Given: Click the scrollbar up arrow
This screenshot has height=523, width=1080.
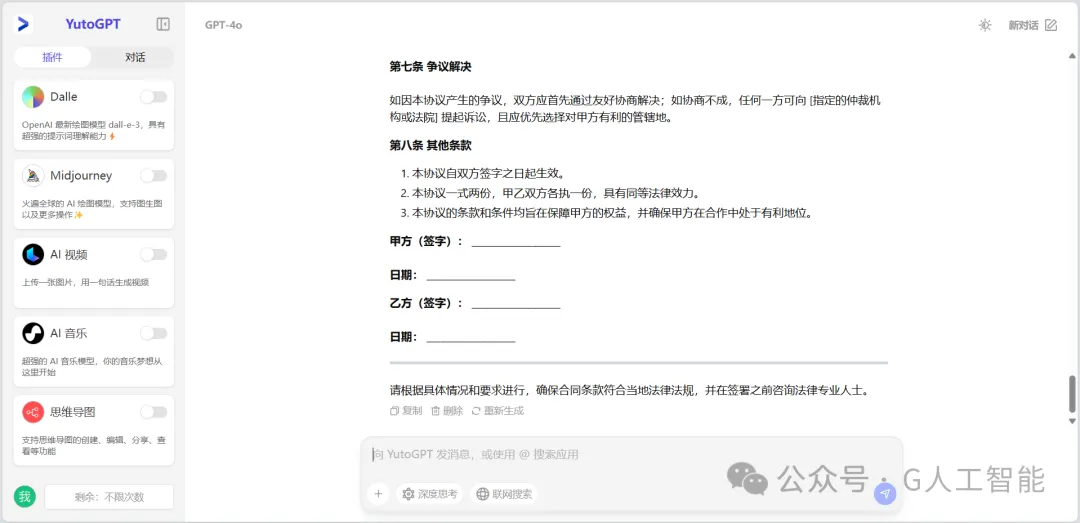Looking at the screenshot, I should point(1071,55).
